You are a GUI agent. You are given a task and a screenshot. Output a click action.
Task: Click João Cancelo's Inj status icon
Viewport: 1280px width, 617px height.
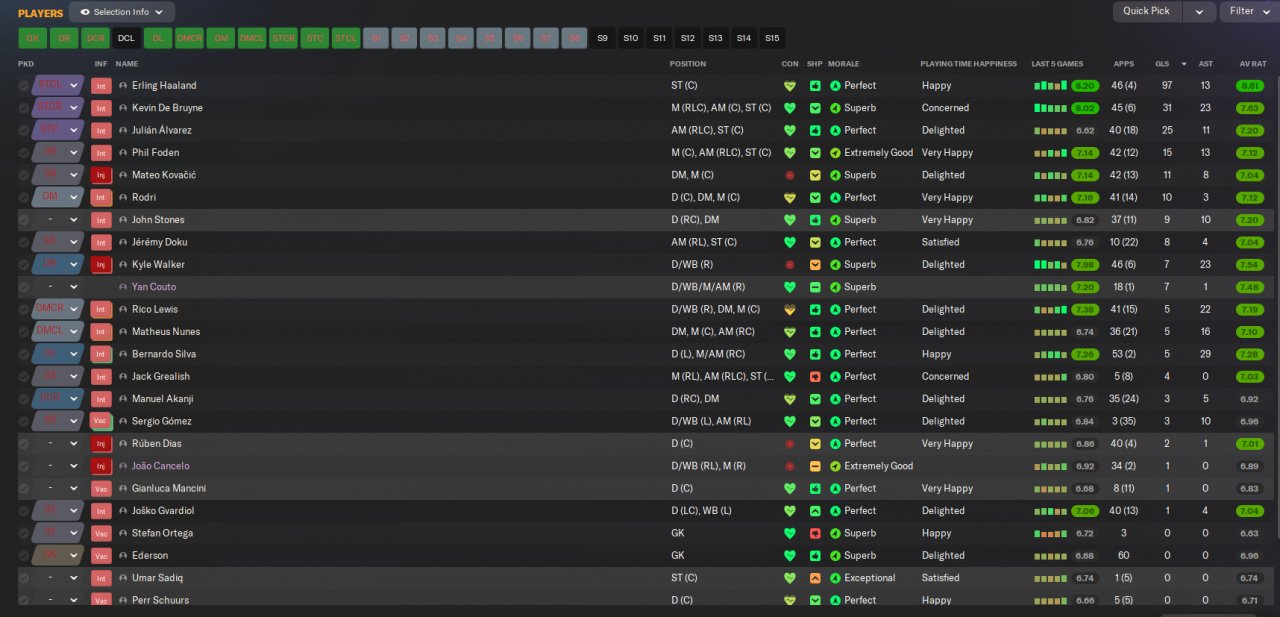(101, 466)
